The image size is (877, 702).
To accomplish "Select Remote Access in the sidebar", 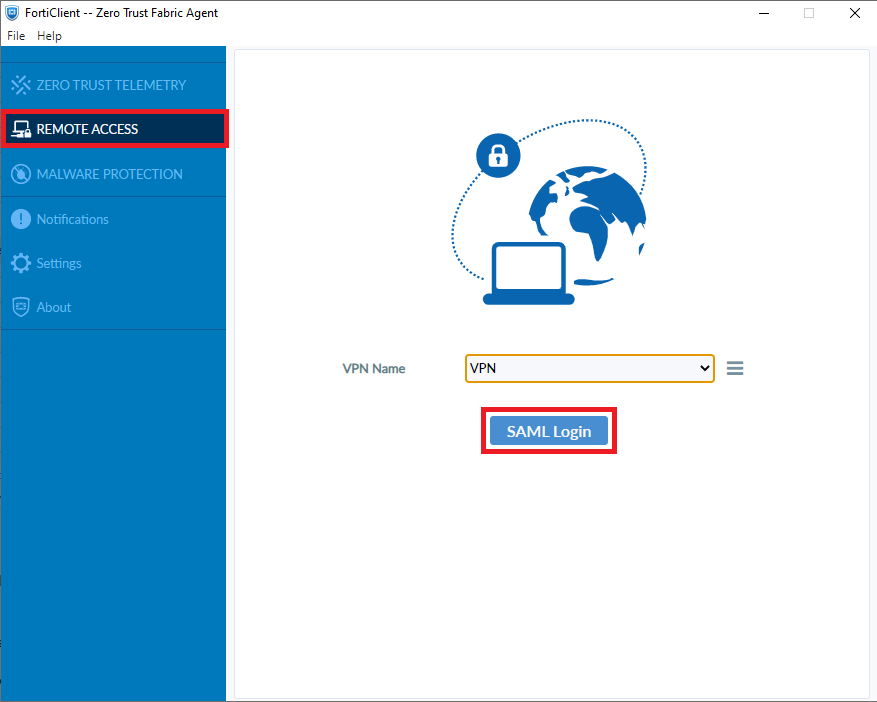I will 114,129.
